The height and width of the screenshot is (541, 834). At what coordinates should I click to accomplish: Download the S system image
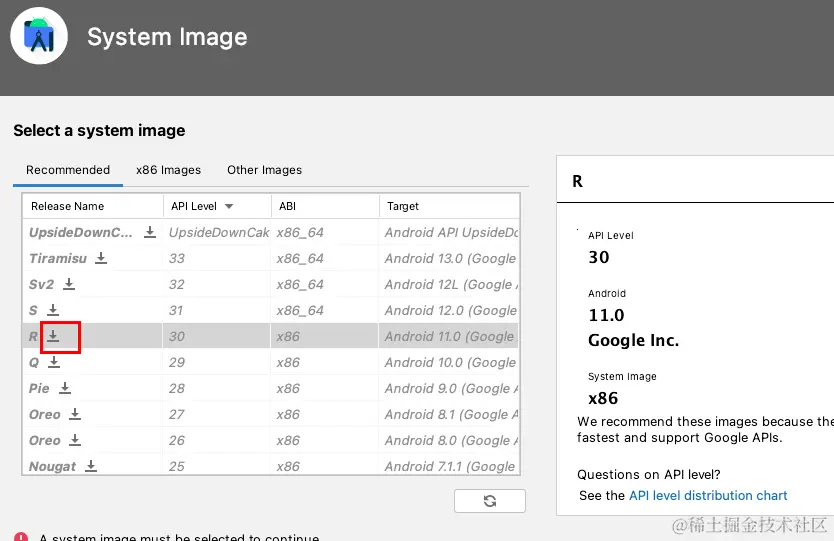(x=53, y=310)
